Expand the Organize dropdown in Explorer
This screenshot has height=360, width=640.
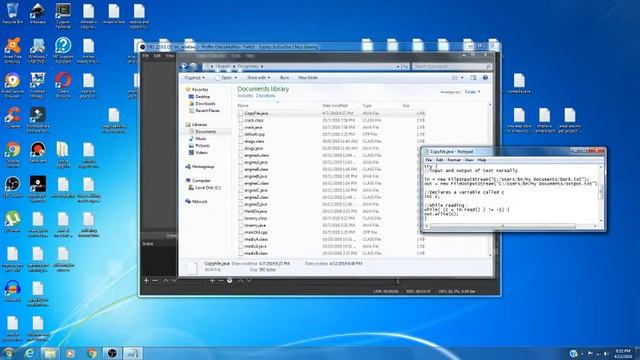(194, 78)
